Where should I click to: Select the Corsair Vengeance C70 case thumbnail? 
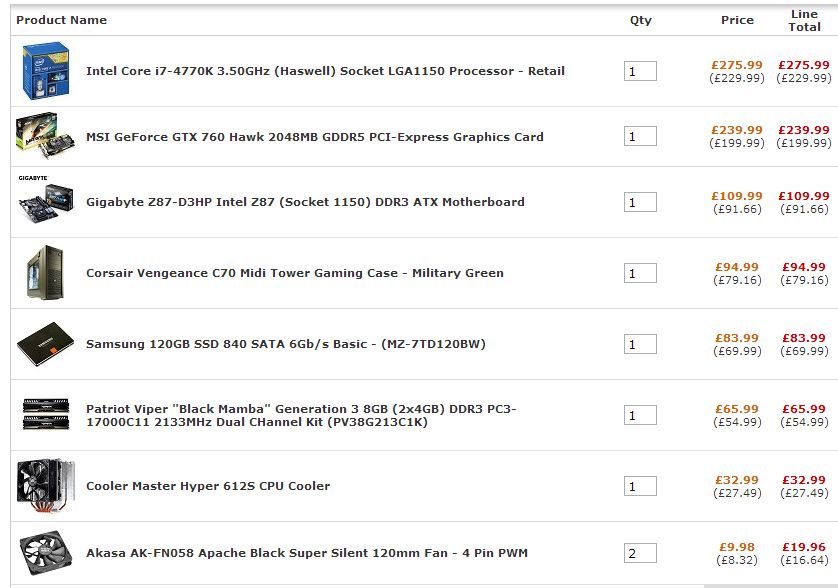[x=45, y=273]
